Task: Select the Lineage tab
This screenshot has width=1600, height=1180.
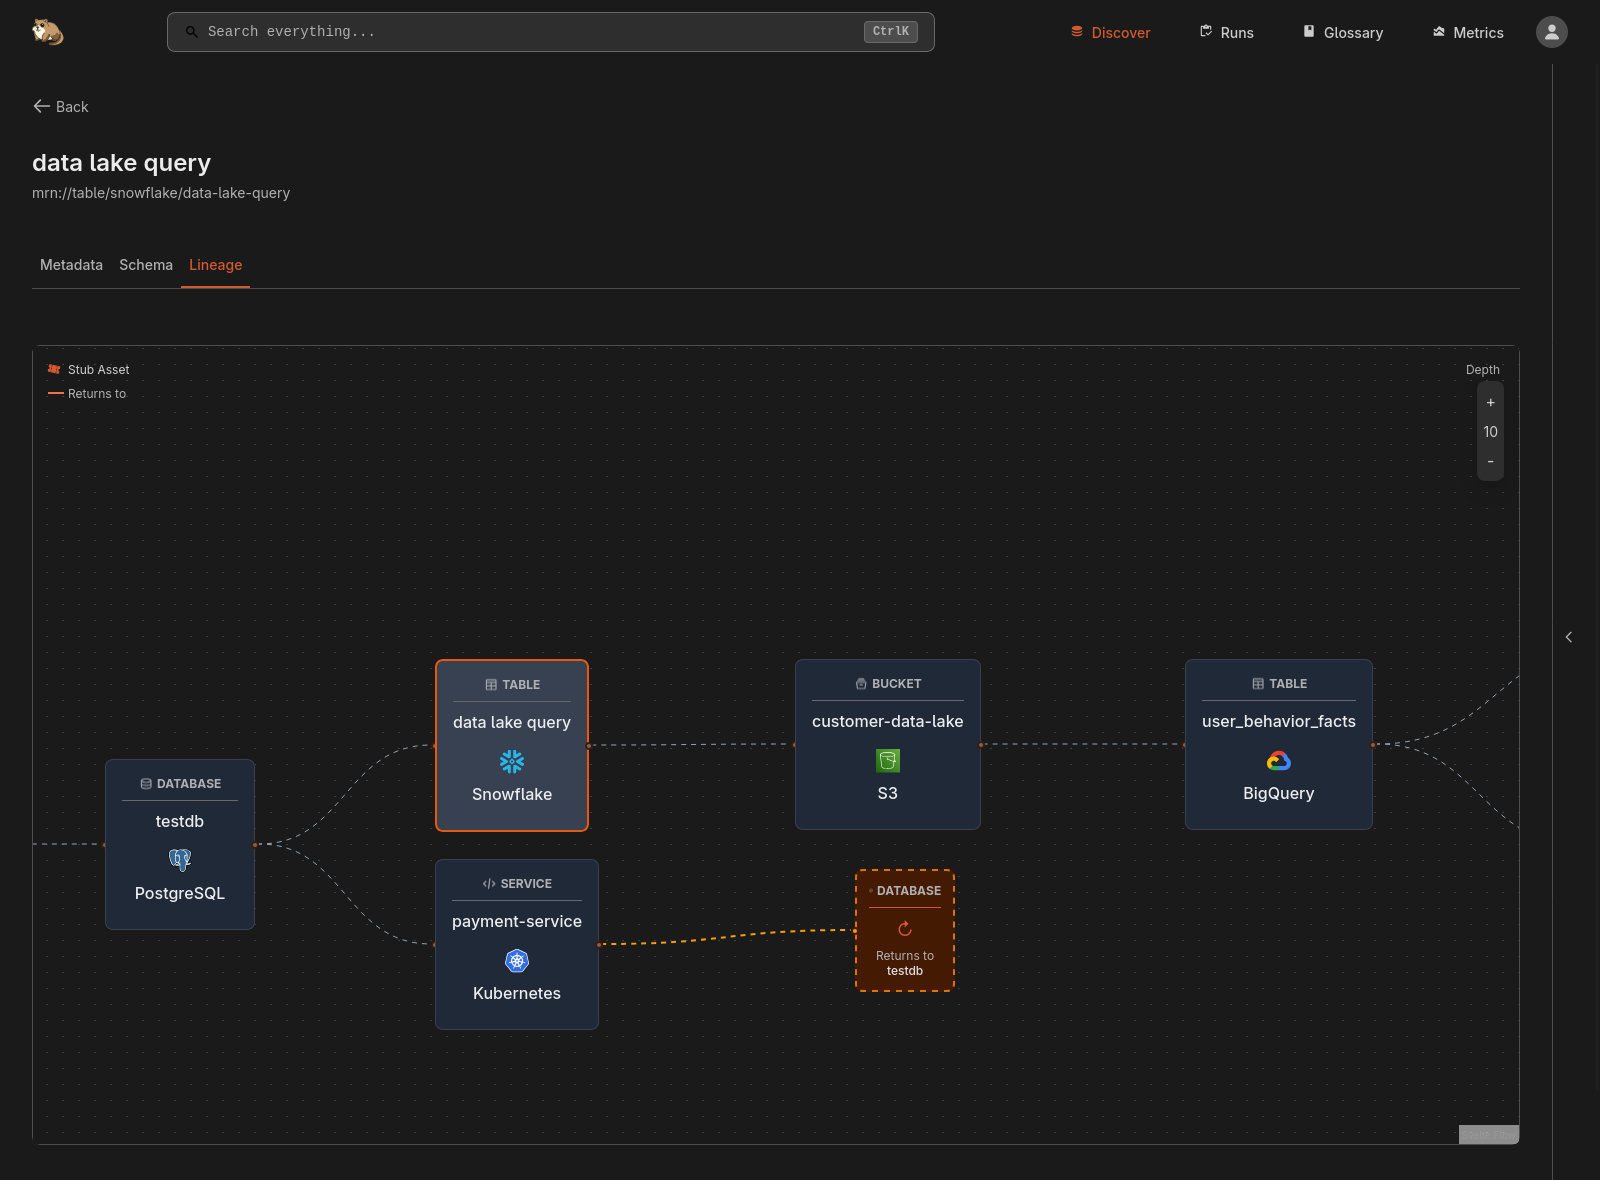Action: coord(215,265)
